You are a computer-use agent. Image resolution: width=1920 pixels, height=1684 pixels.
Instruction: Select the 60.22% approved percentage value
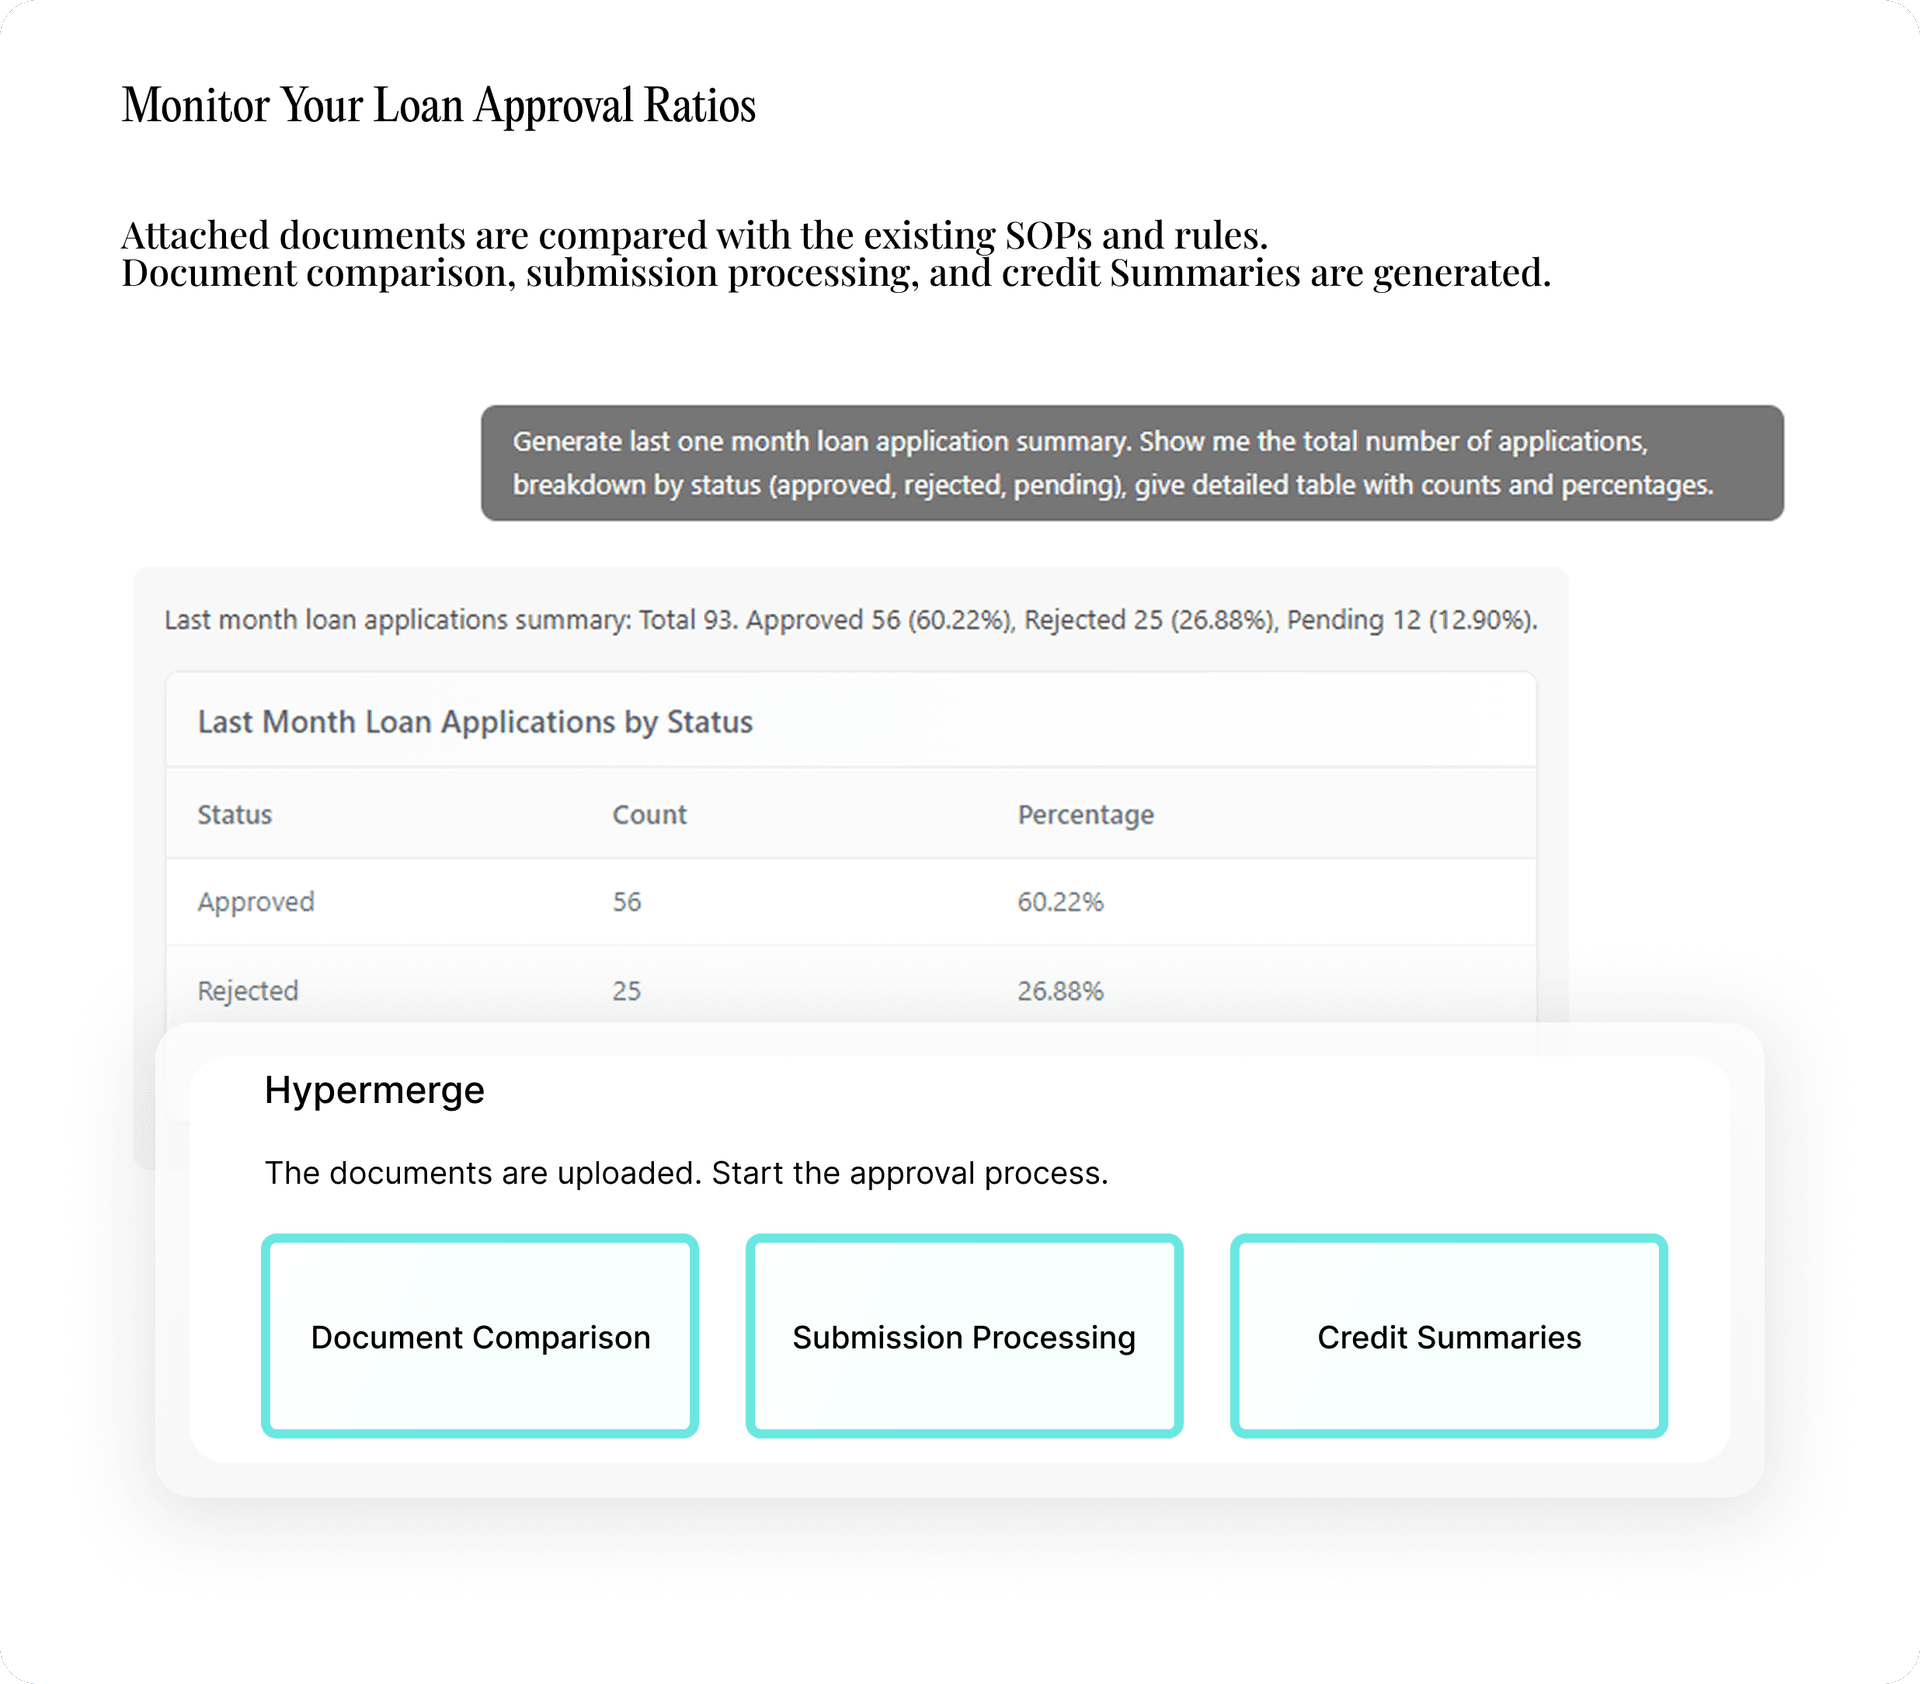[x=1058, y=901]
